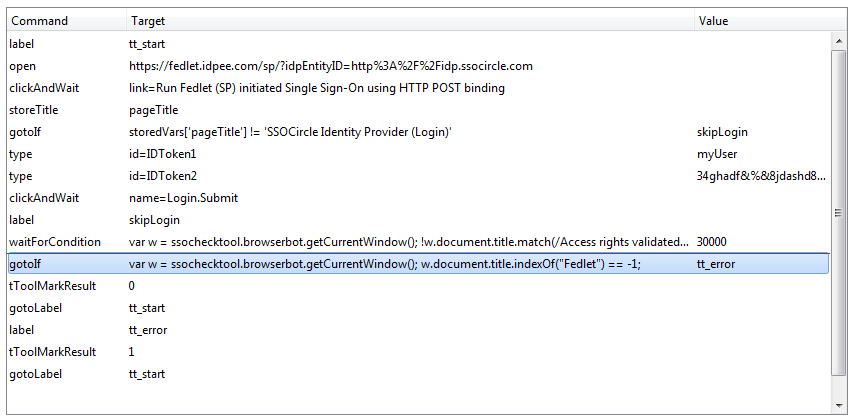This screenshot has height=419, width=855.
Task: Select gotoIf row with skipLogin value
Action: click(419, 132)
